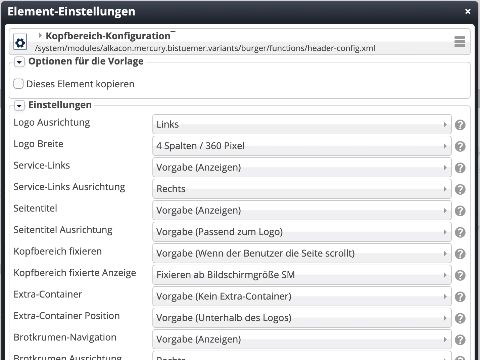Click help icon for Service-Links Ausrichtung
The width and height of the screenshot is (480, 360).
pos(460,189)
